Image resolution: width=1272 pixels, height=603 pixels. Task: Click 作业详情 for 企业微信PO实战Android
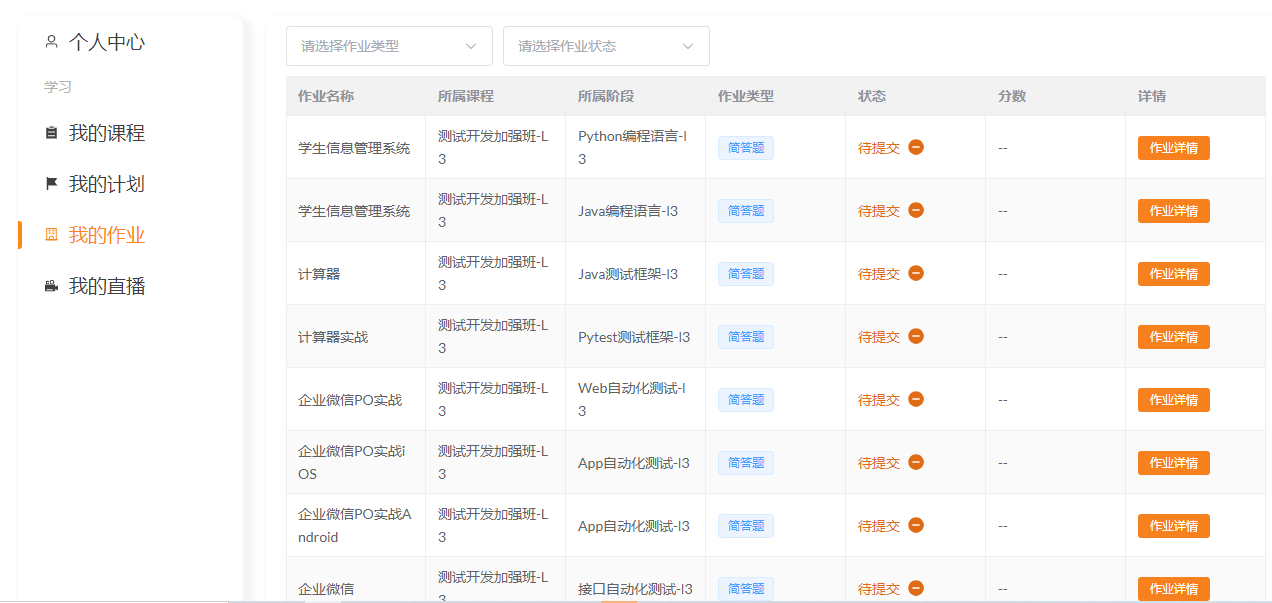tap(1173, 526)
